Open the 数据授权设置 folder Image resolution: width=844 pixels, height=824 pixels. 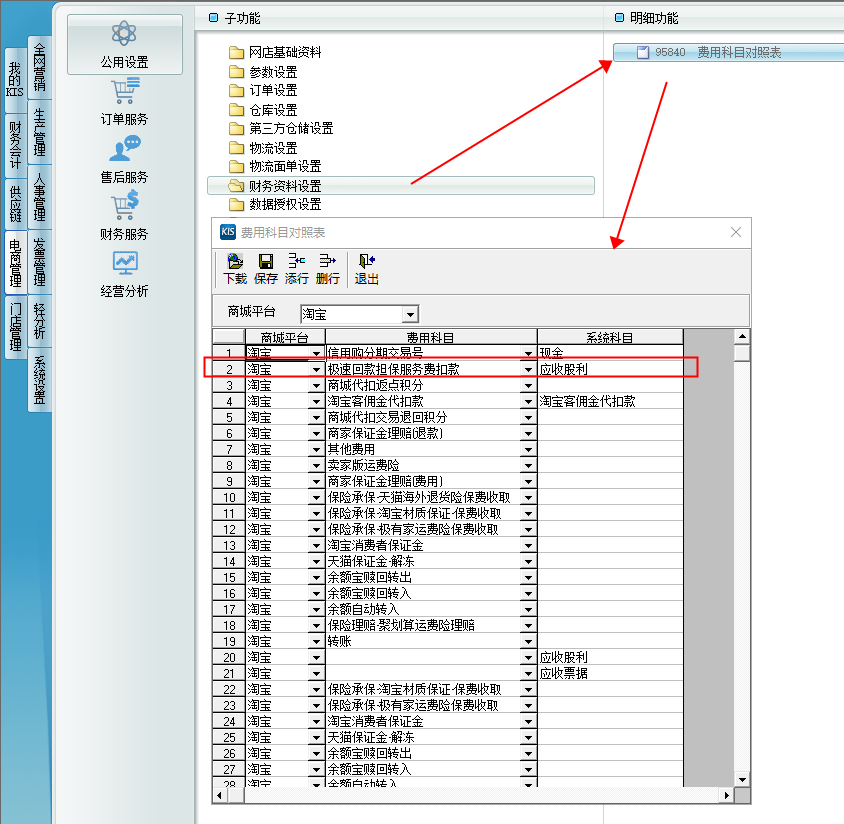click(275, 204)
